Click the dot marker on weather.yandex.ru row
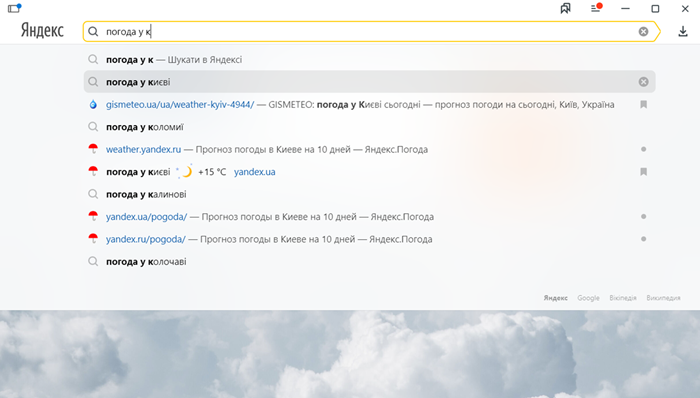 (643, 149)
